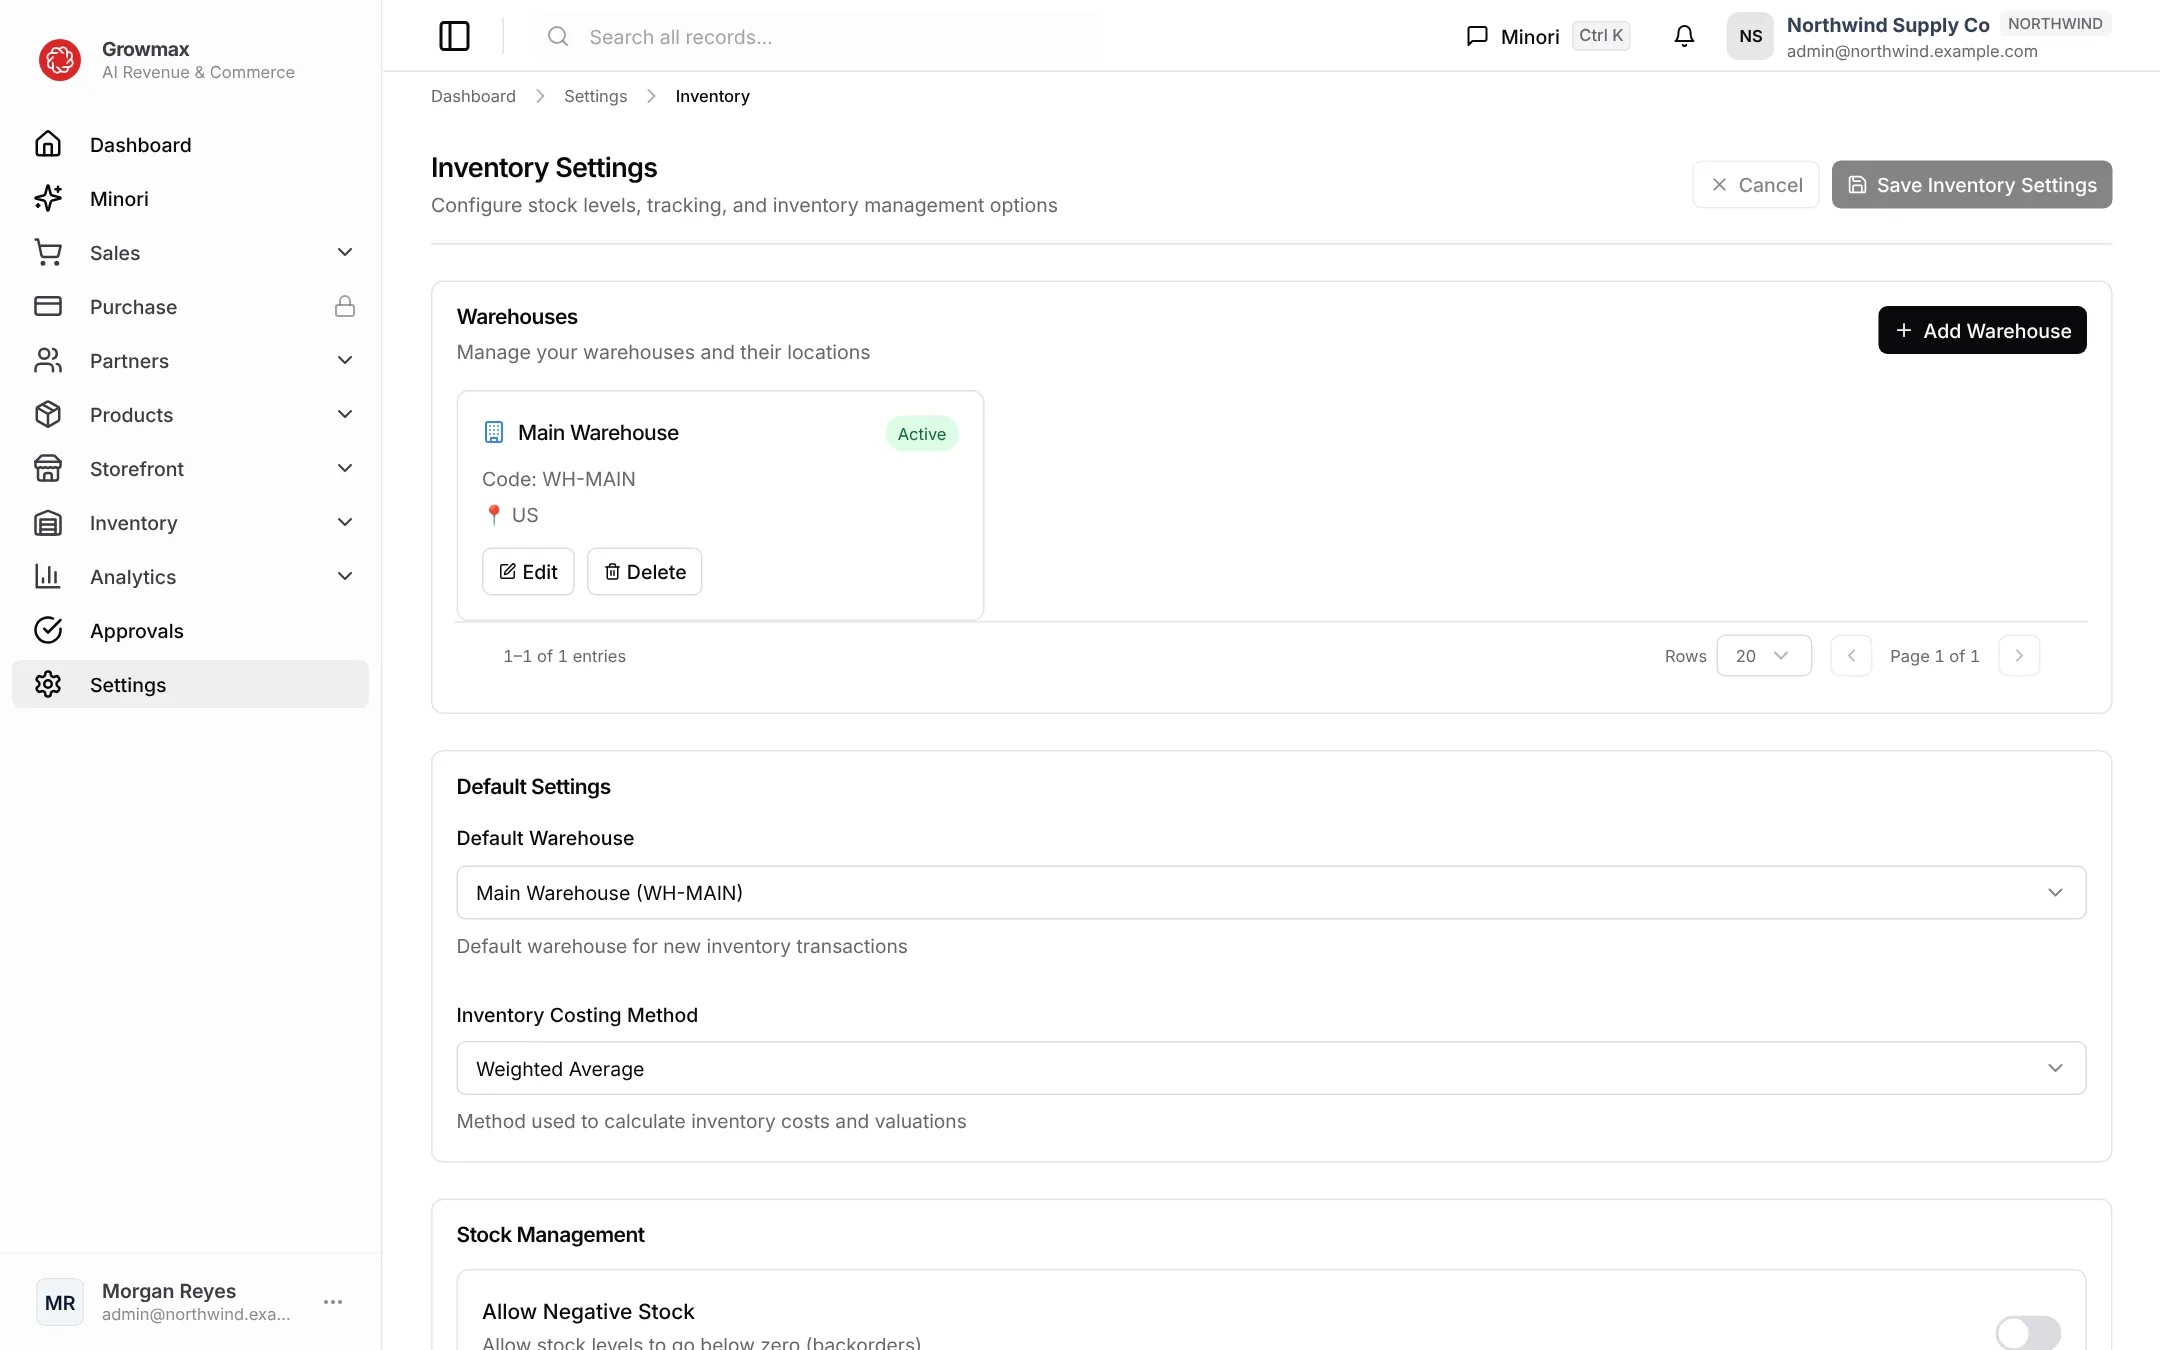2160x1350 pixels.
Task: Click the Settings gear icon in sidebar
Action: click(x=48, y=685)
